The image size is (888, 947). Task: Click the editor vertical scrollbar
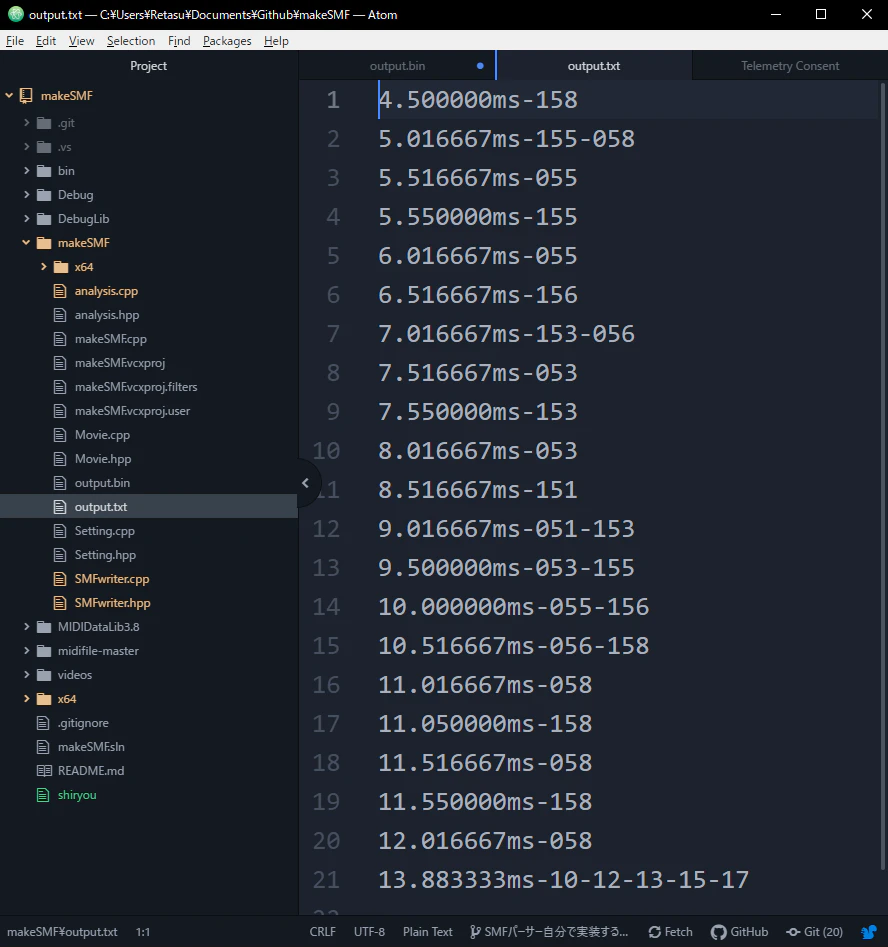click(x=883, y=483)
